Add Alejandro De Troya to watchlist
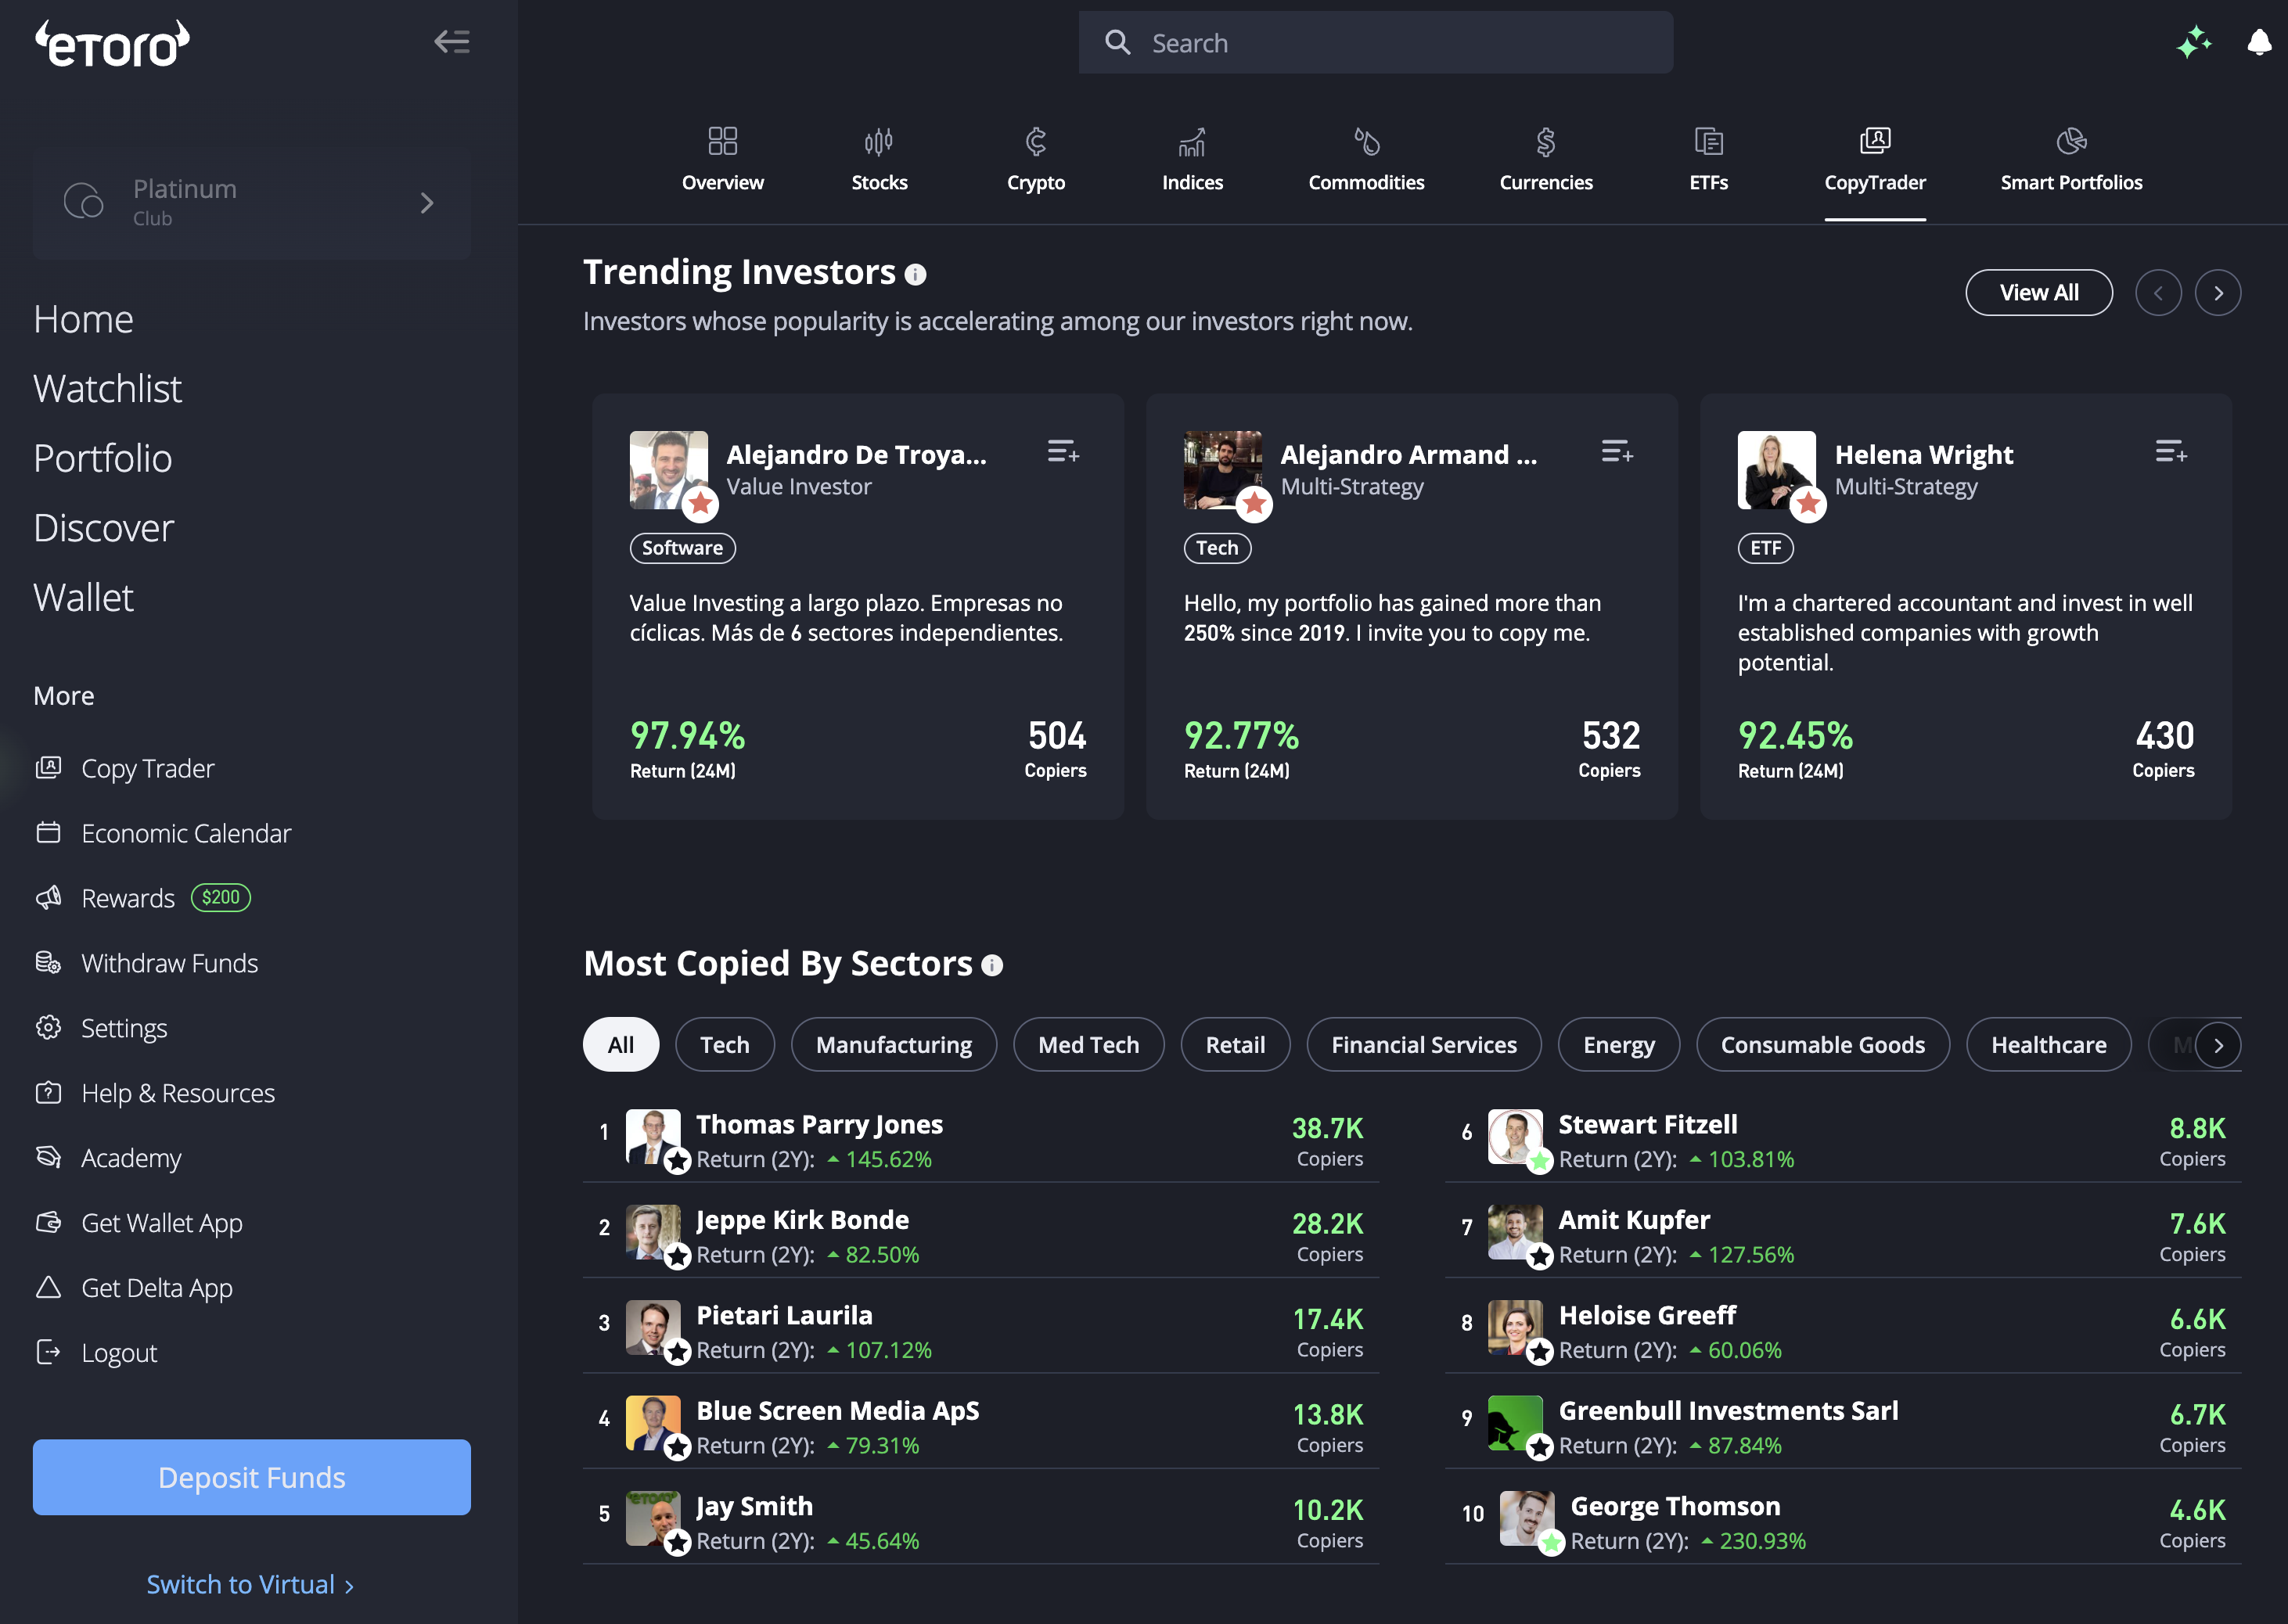The height and width of the screenshot is (1624, 2288). point(1062,452)
